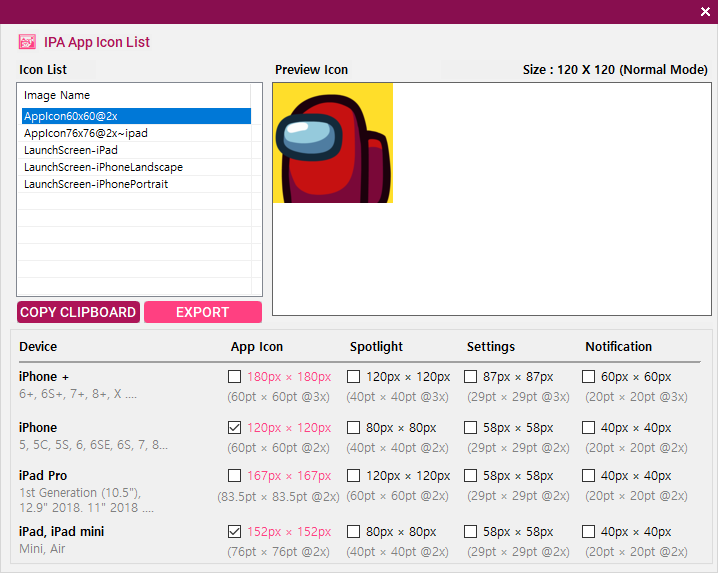Close the IPA App Icon List window
Screen dimensions: 718x573
[x=705, y=11]
